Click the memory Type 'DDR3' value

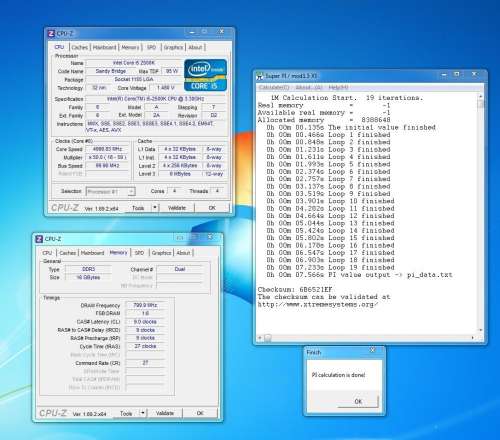88,269
